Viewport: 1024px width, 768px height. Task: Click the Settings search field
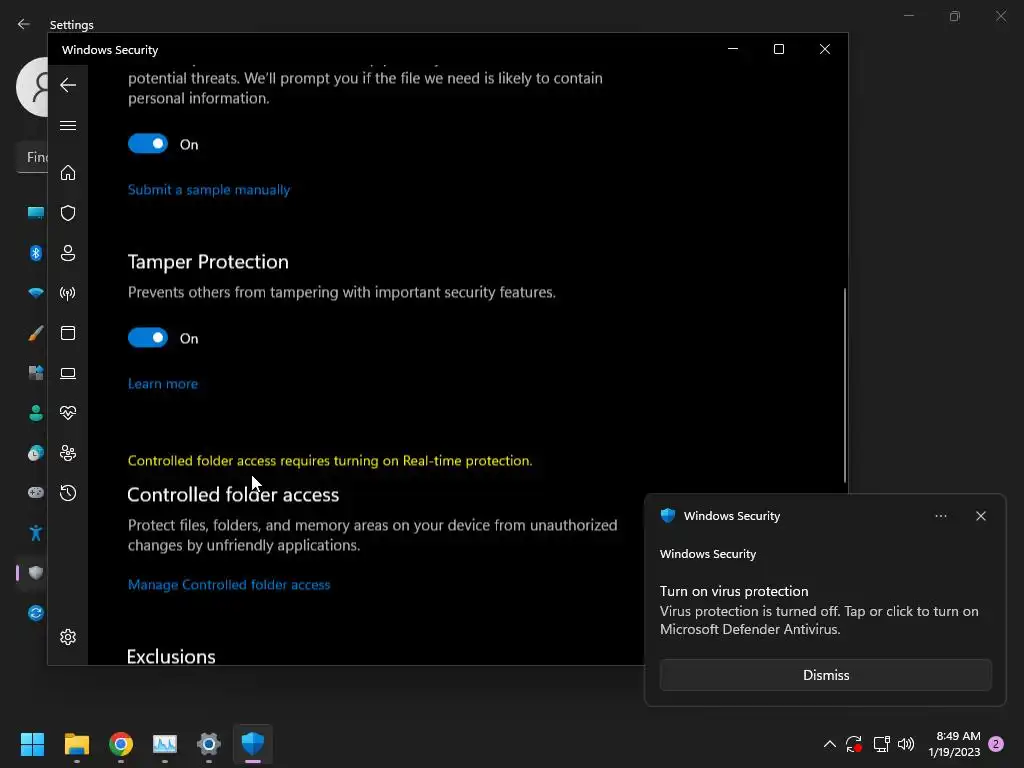tap(32, 157)
